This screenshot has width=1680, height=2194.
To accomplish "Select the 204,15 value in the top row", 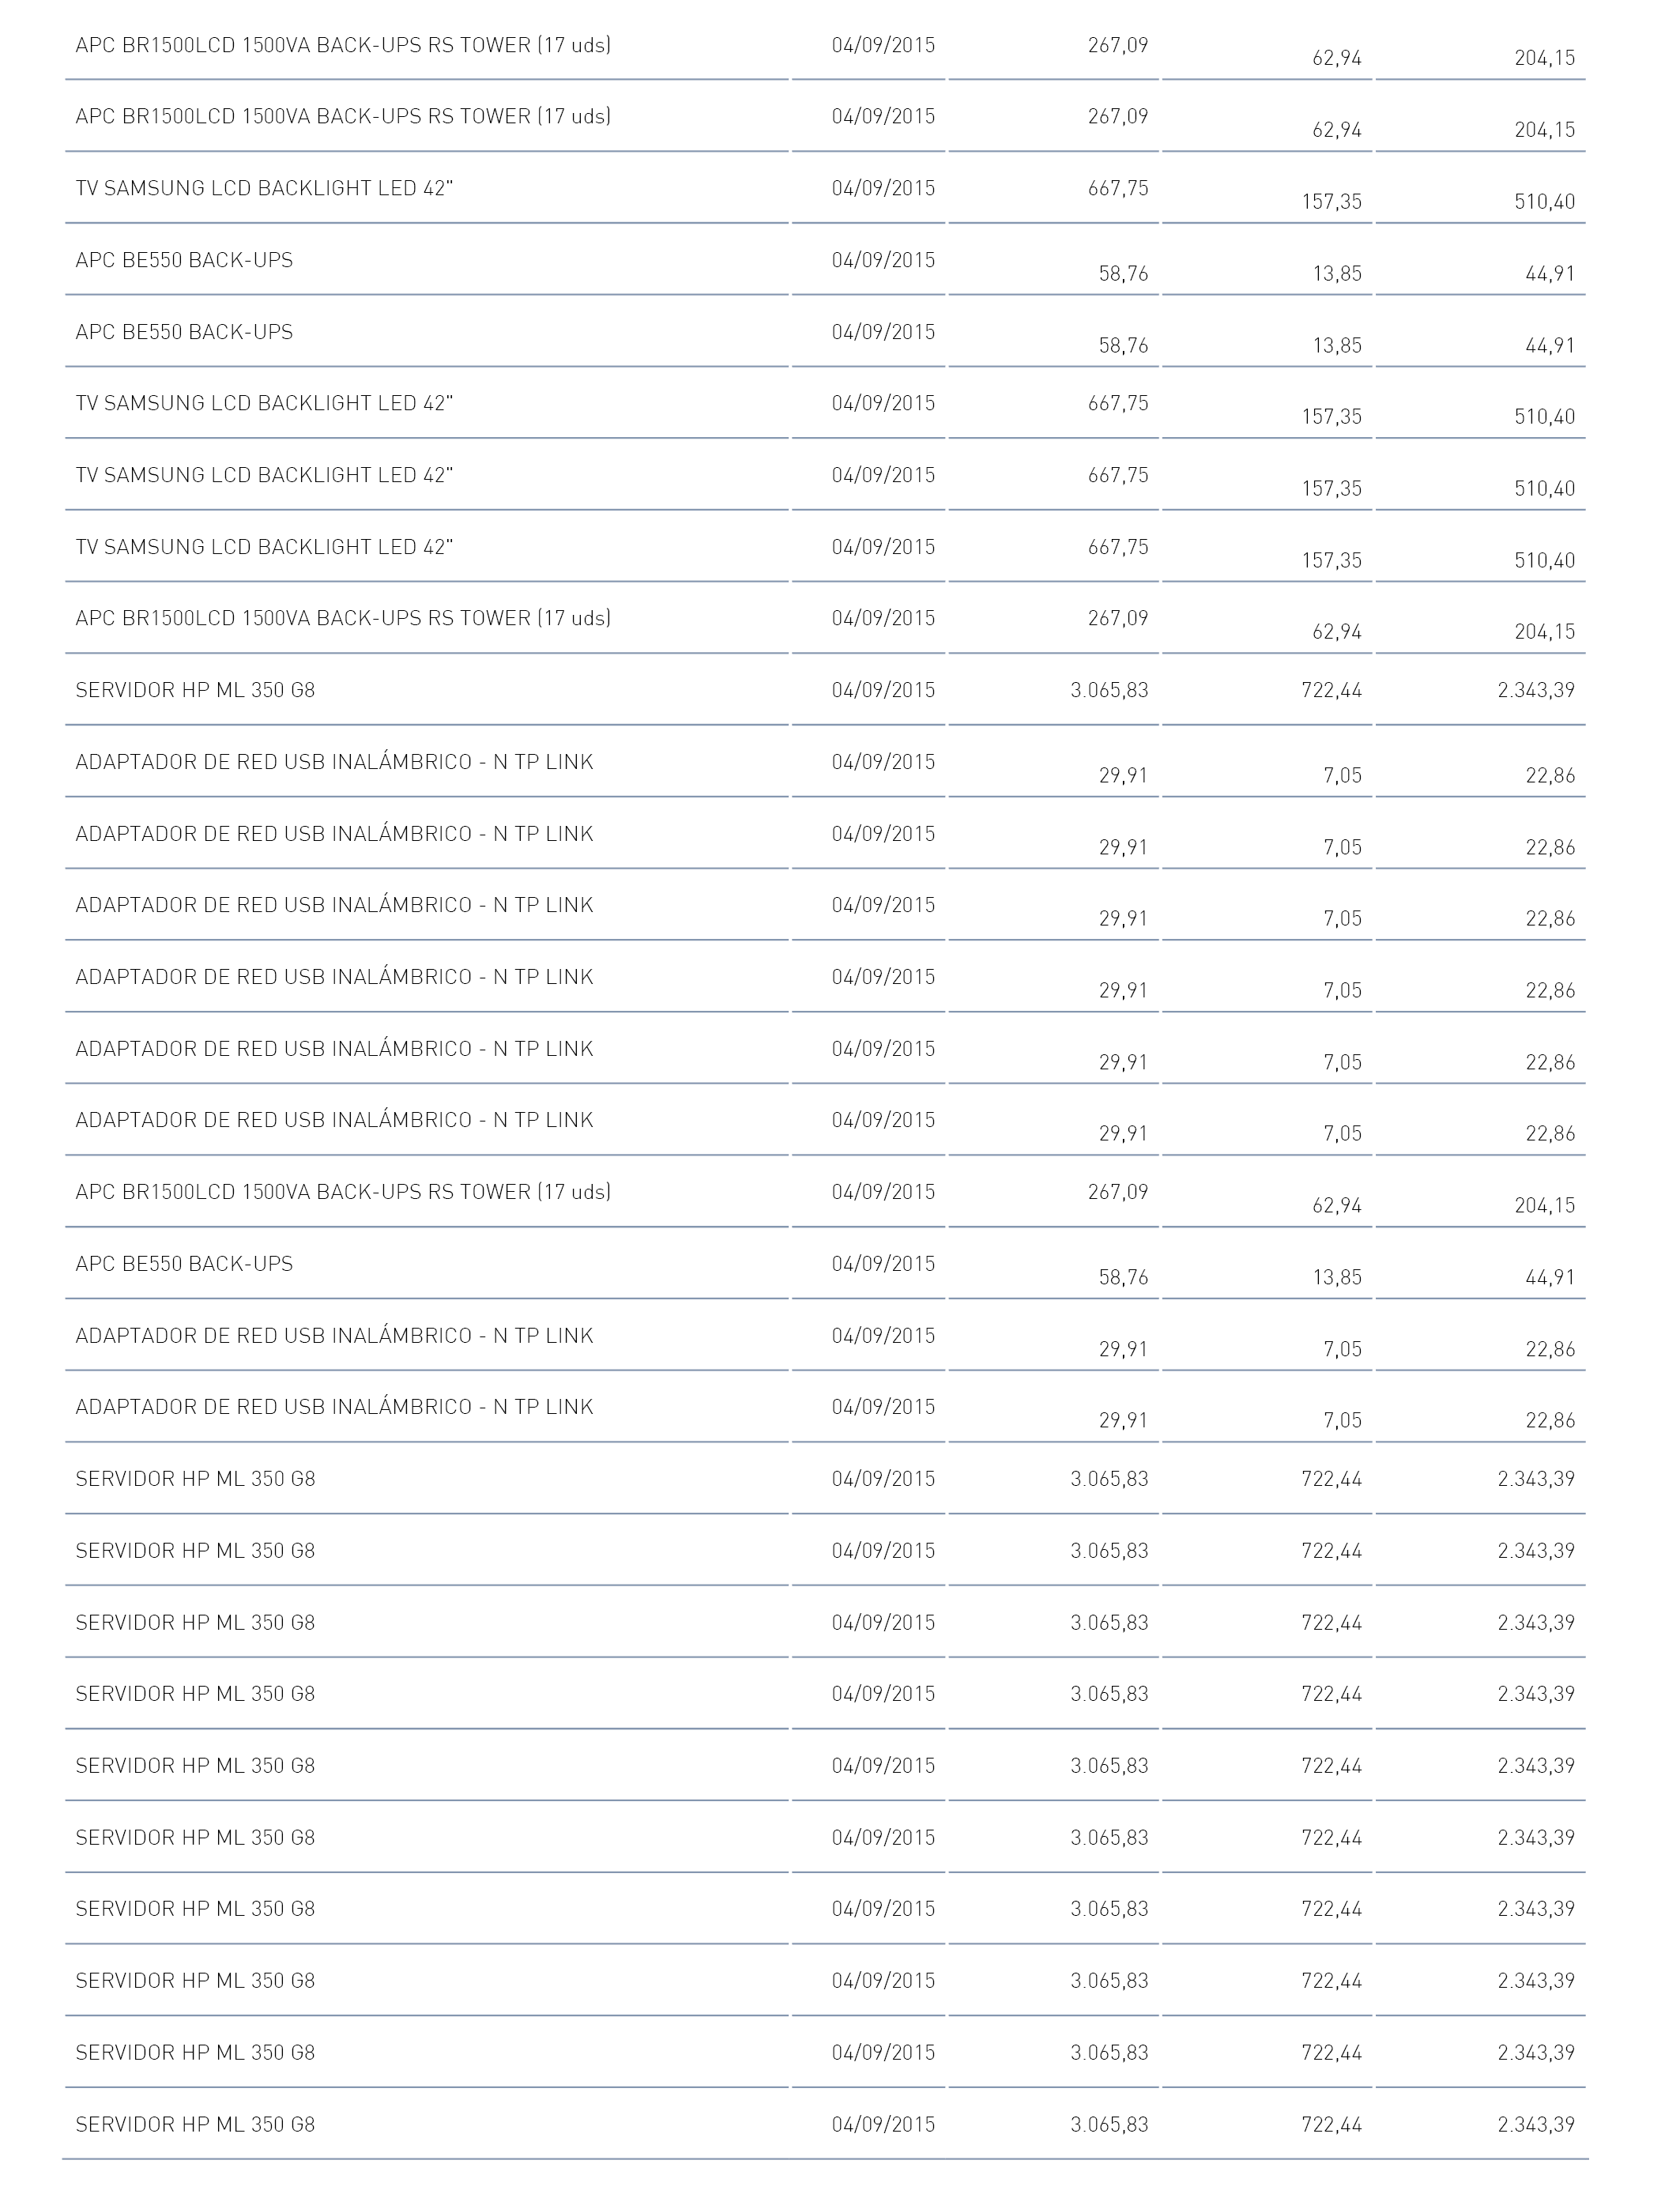I will 1545,58.
